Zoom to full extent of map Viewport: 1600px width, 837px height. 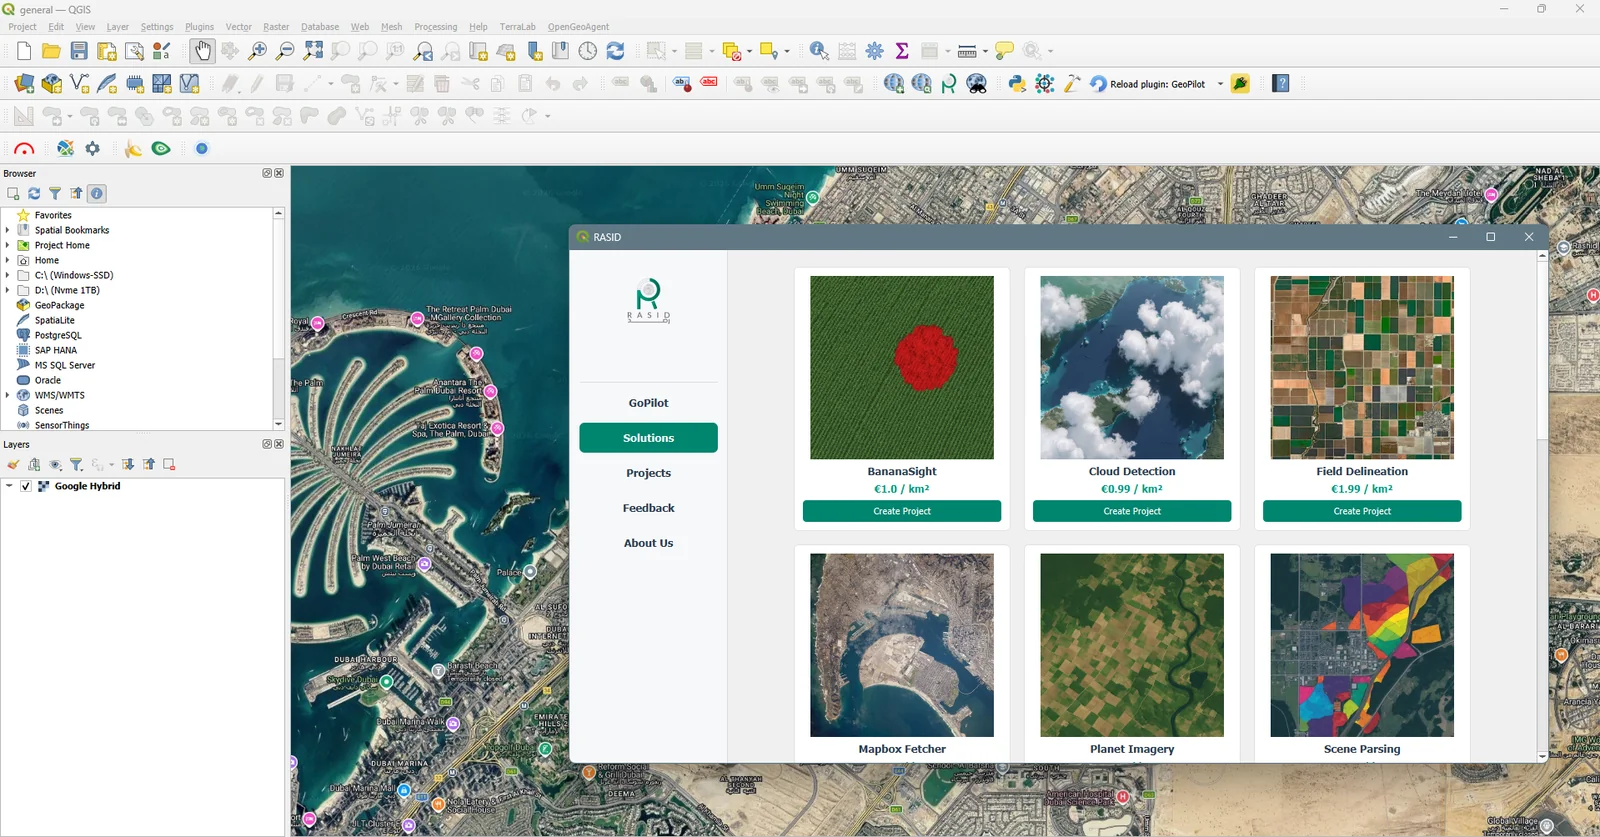click(x=313, y=51)
